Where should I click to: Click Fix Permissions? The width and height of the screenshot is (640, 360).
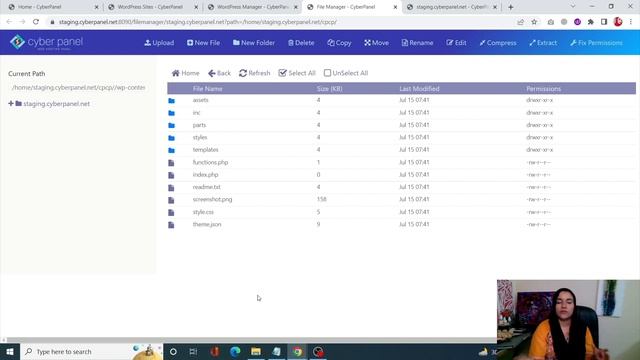[x=596, y=43]
